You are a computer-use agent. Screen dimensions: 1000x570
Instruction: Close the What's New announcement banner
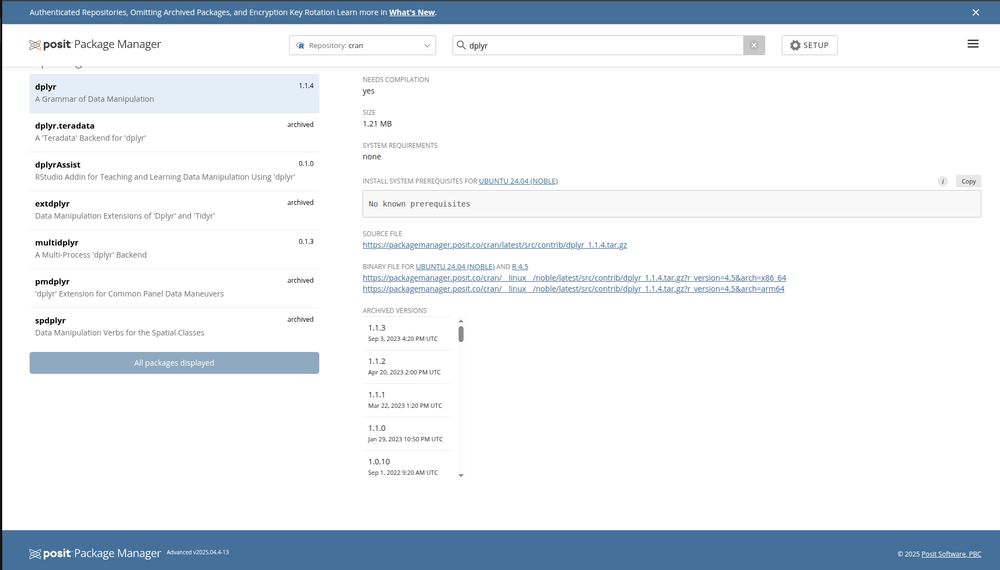[975, 12]
